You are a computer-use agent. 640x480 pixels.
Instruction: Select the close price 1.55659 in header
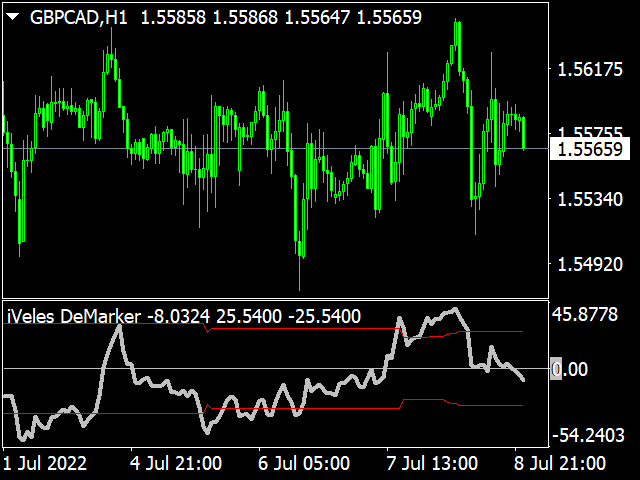pos(389,18)
